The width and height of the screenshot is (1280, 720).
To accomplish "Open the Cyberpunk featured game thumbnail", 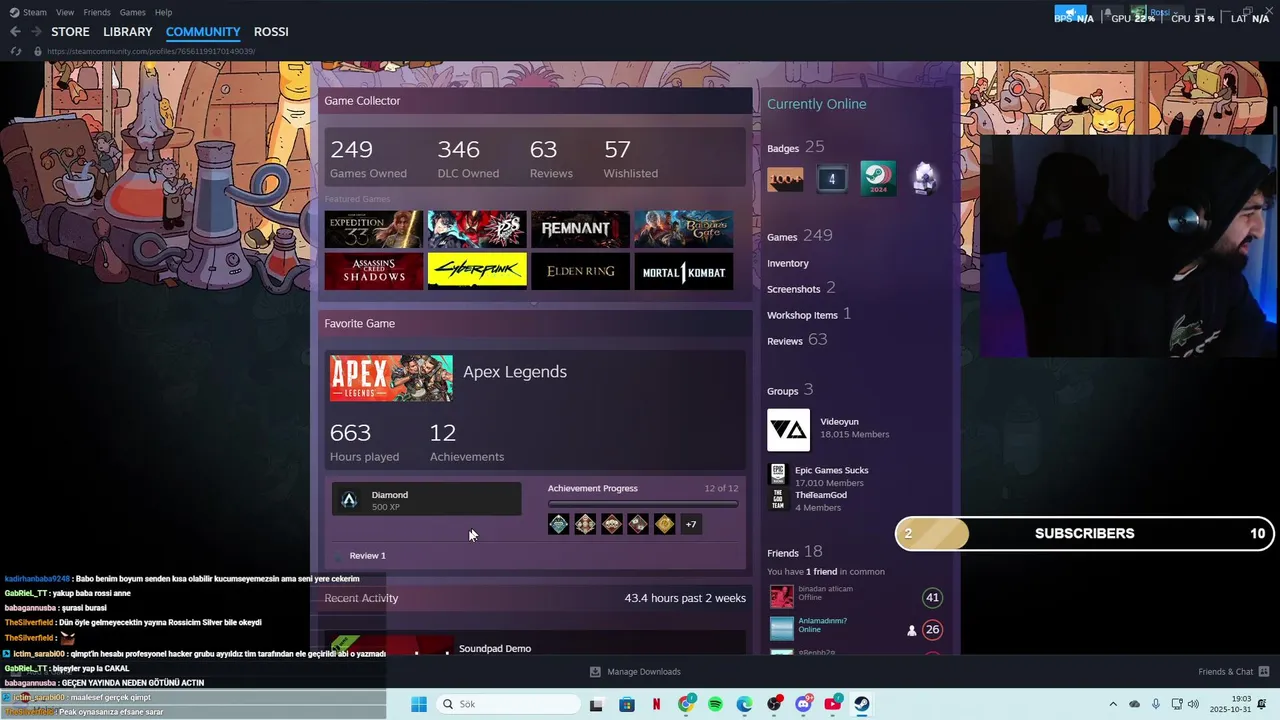I will (x=477, y=271).
